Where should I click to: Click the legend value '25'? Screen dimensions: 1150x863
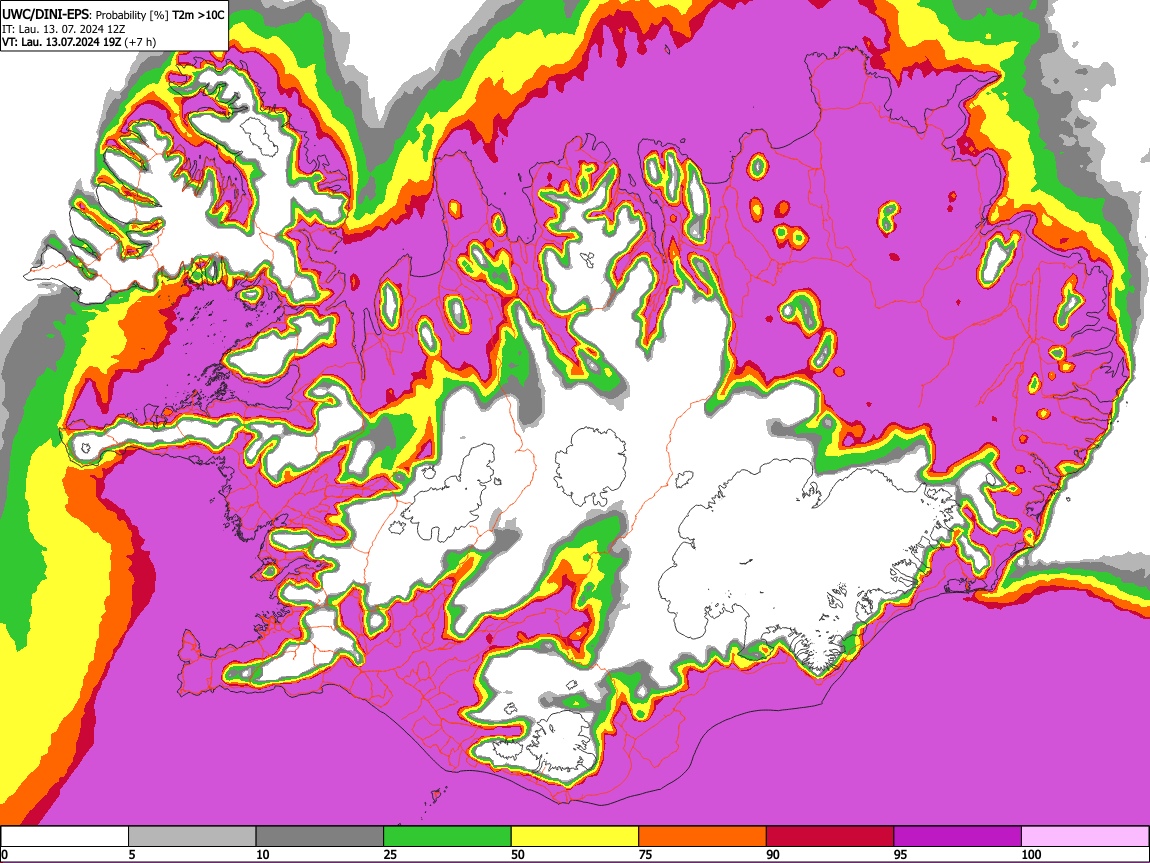390,854
